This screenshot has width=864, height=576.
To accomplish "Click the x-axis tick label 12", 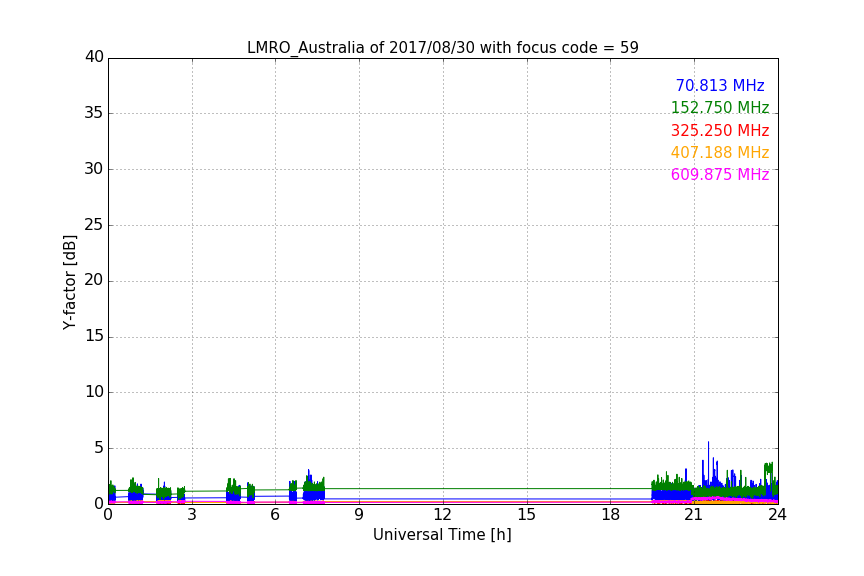I will pyautogui.click(x=443, y=515).
